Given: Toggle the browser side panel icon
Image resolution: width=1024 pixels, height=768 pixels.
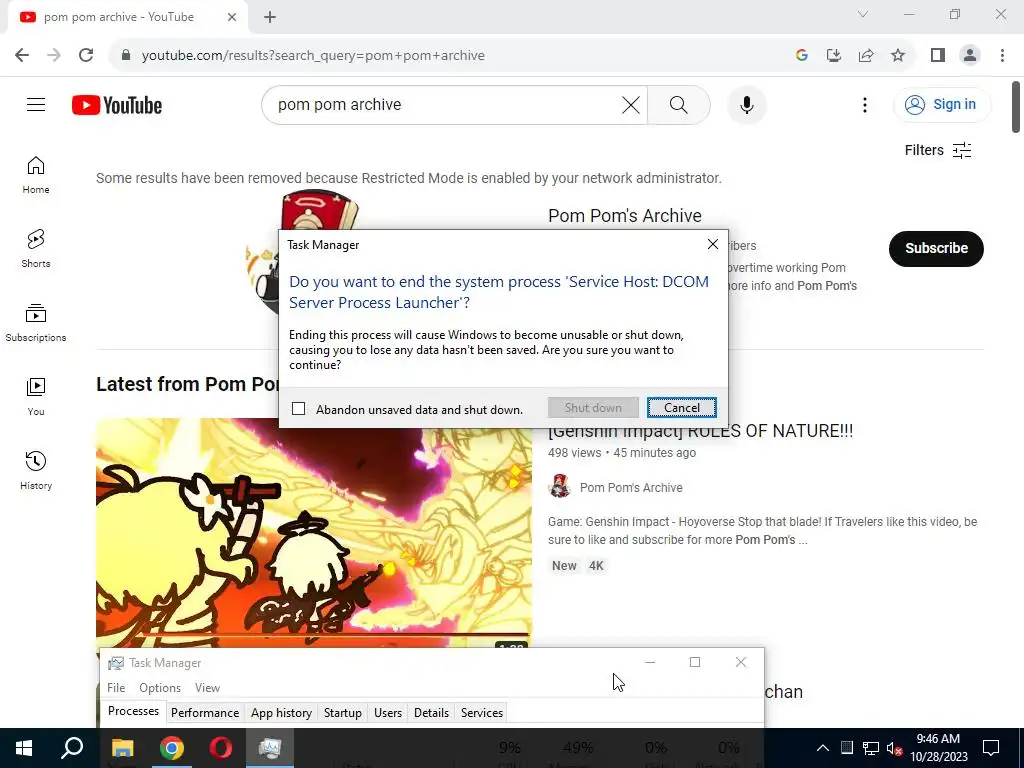Looking at the screenshot, I should click(938, 55).
